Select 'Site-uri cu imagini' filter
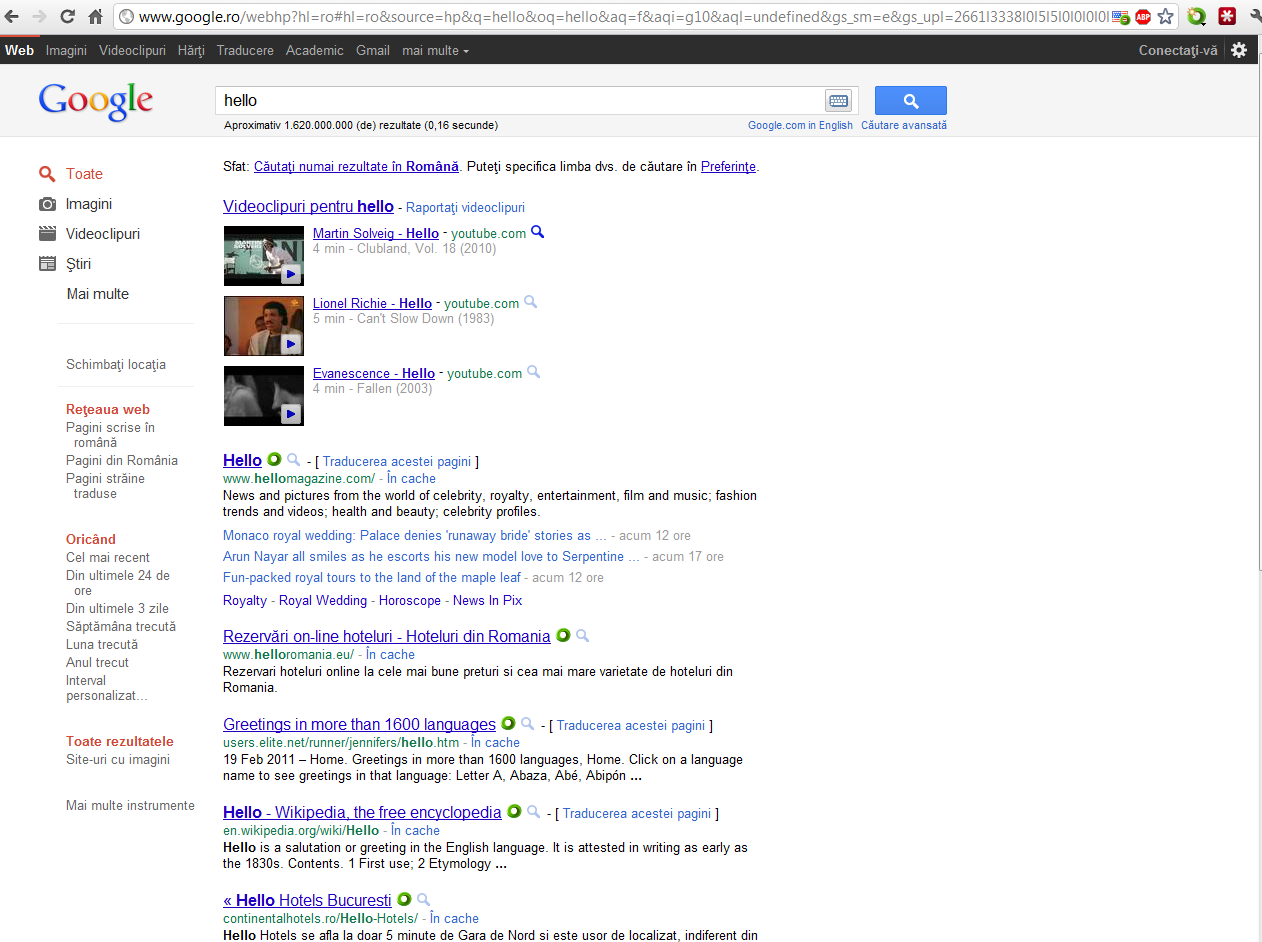 click(118, 759)
